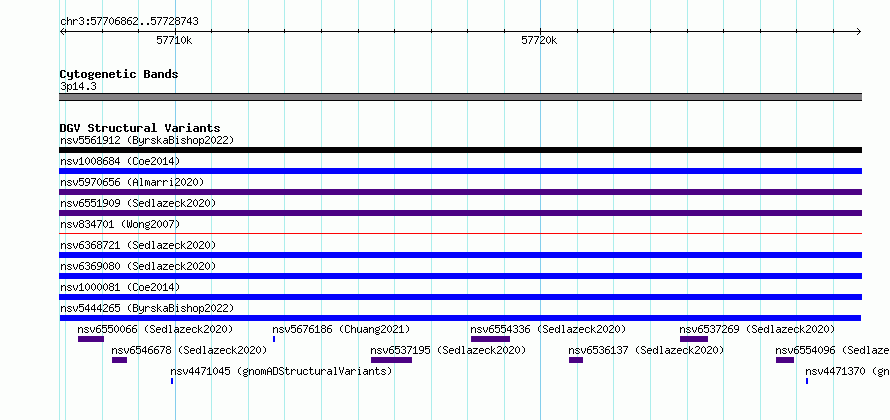Click the 57710k ruler position
This screenshot has width=890, height=420.
[174, 40]
